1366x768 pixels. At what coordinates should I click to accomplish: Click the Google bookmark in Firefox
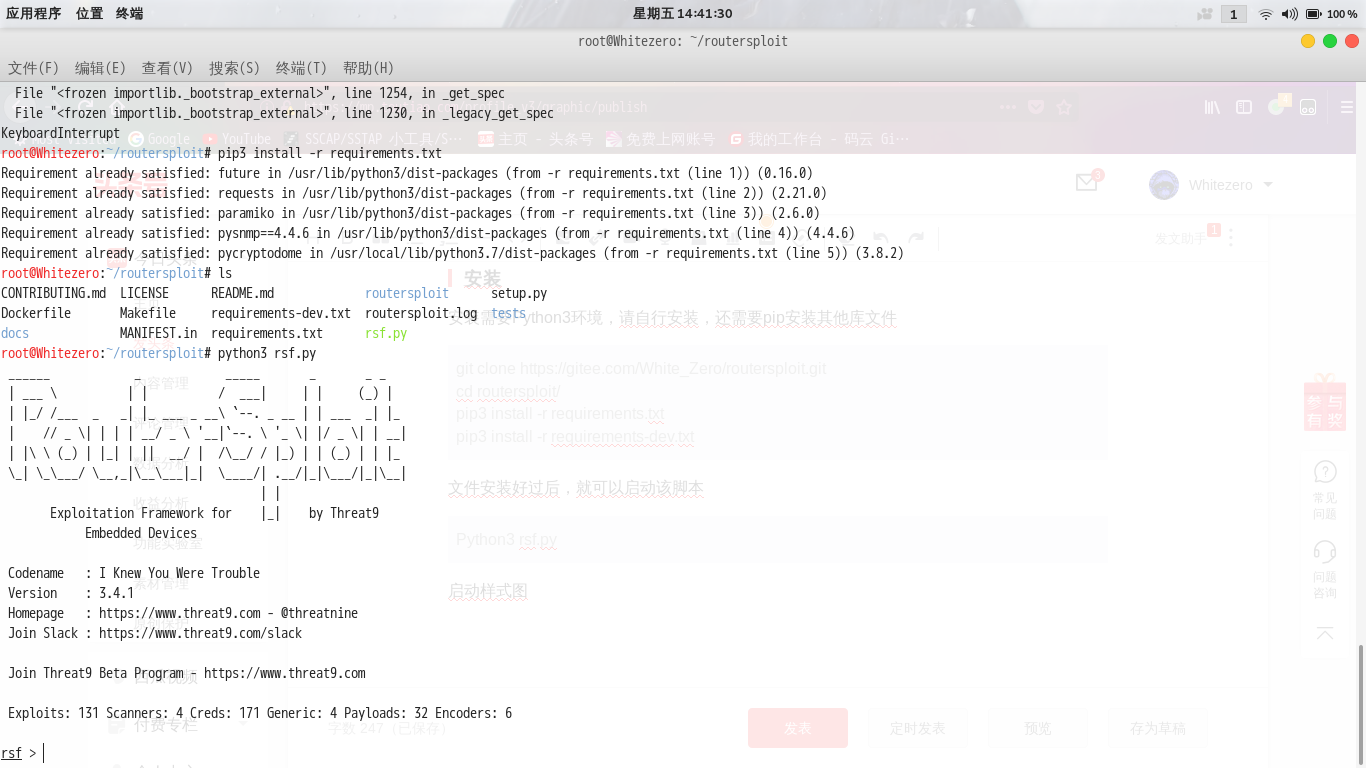161,139
